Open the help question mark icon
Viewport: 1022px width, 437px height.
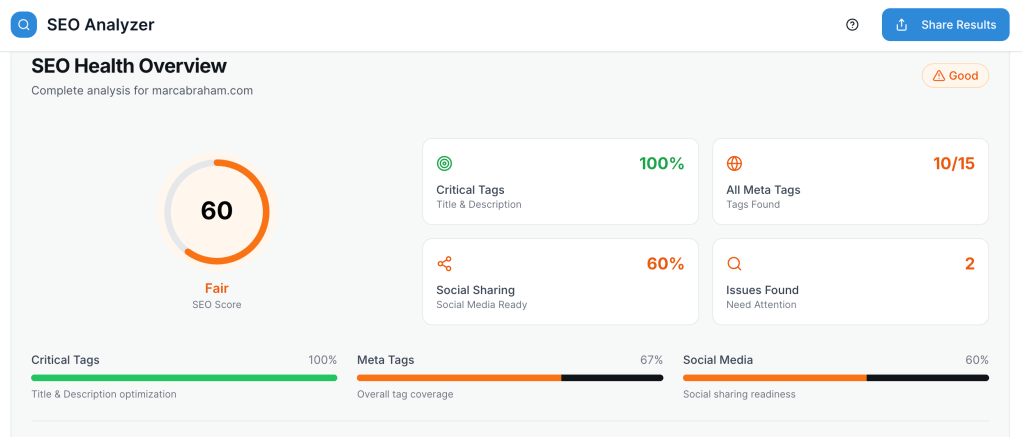(852, 25)
